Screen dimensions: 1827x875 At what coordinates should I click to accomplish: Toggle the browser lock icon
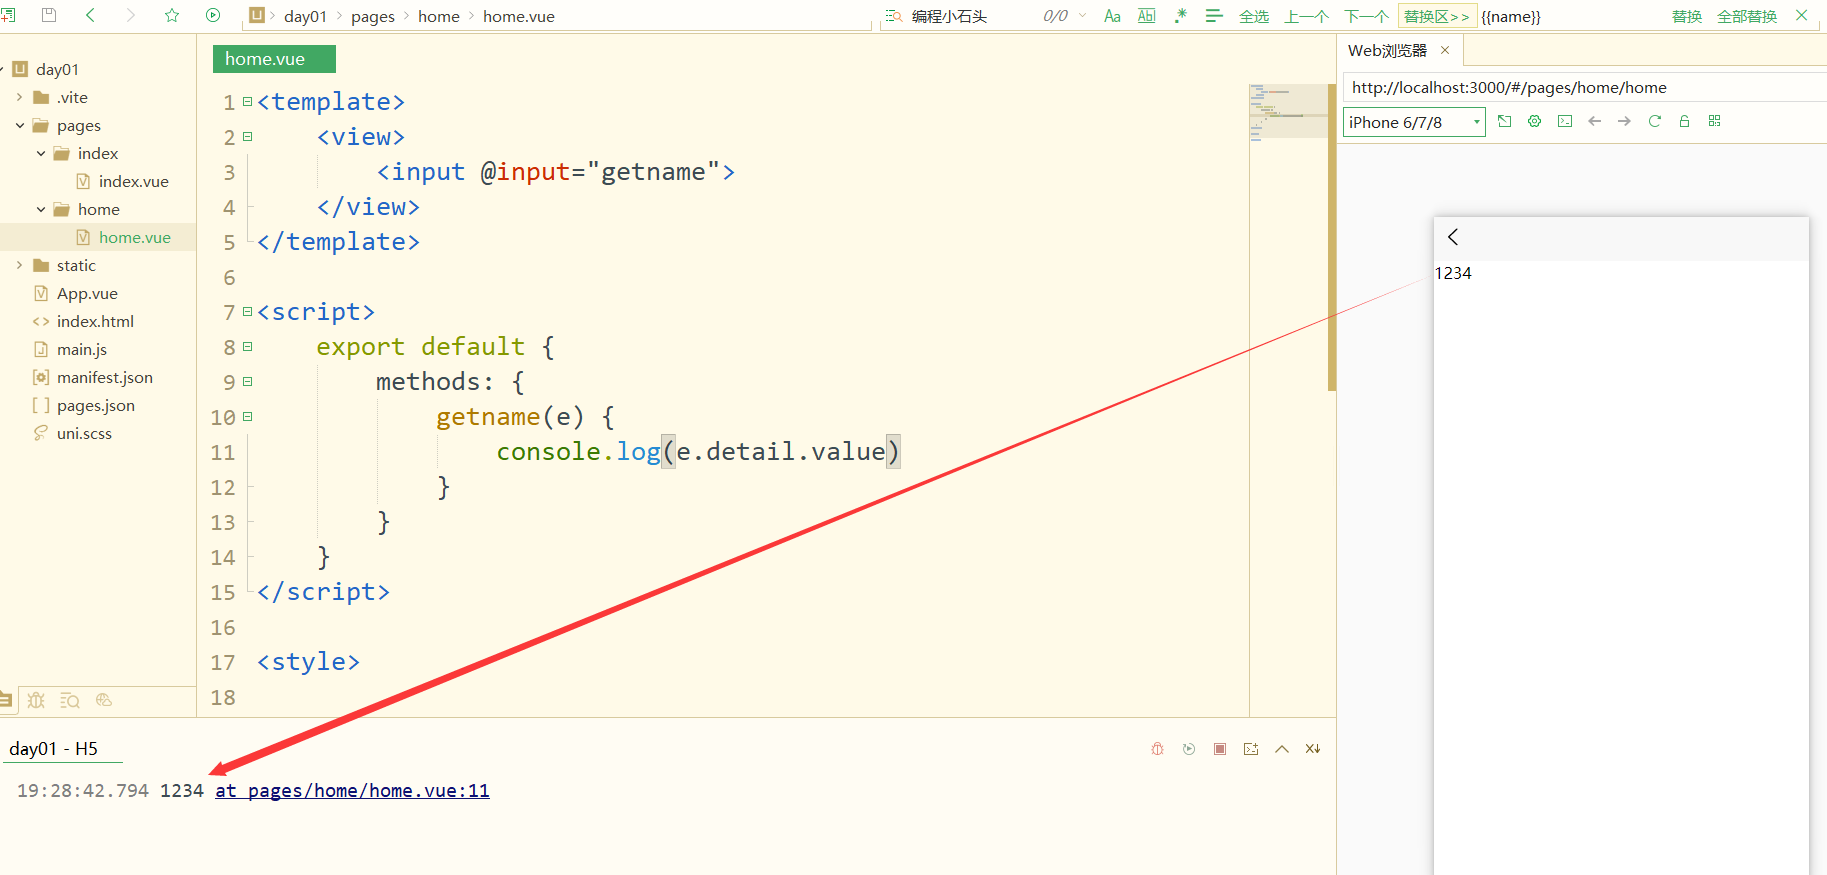pyautogui.click(x=1684, y=121)
